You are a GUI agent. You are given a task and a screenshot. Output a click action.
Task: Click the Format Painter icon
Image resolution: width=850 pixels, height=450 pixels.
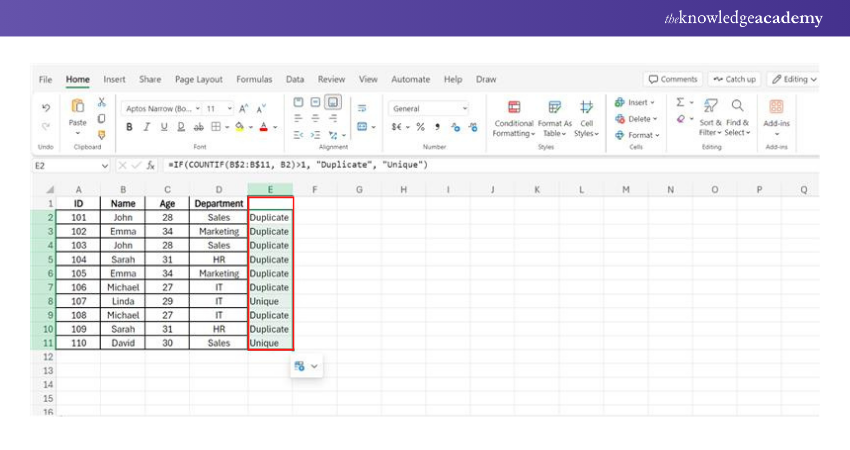102,134
